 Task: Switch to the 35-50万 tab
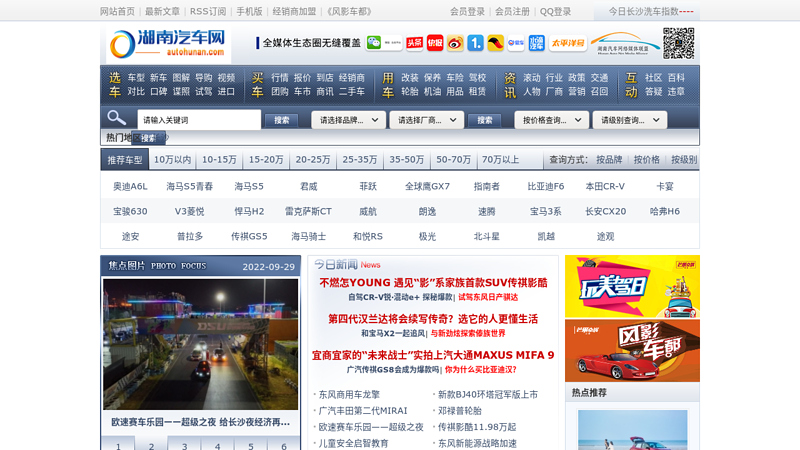[x=407, y=160]
